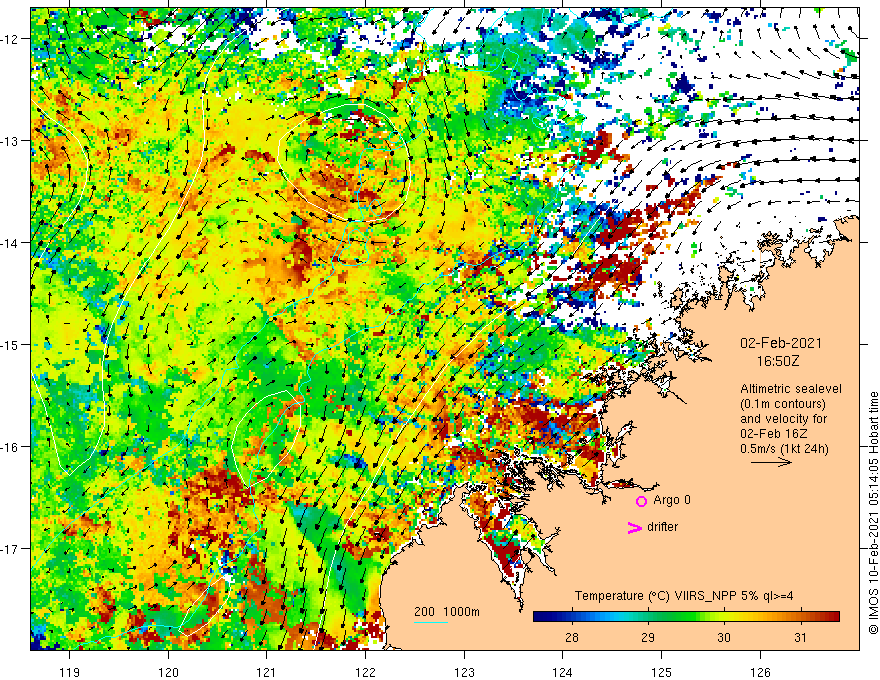The width and height of the screenshot is (880, 680).
Task: Click the 'Temperature (°C) VIIRS_NPP 5% ql>=4' title
Action: (x=684, y=596)
